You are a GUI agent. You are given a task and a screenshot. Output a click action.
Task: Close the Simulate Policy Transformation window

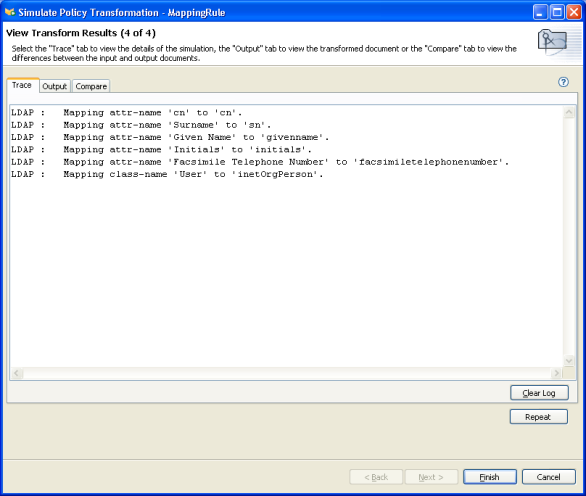tap(573, 12)
